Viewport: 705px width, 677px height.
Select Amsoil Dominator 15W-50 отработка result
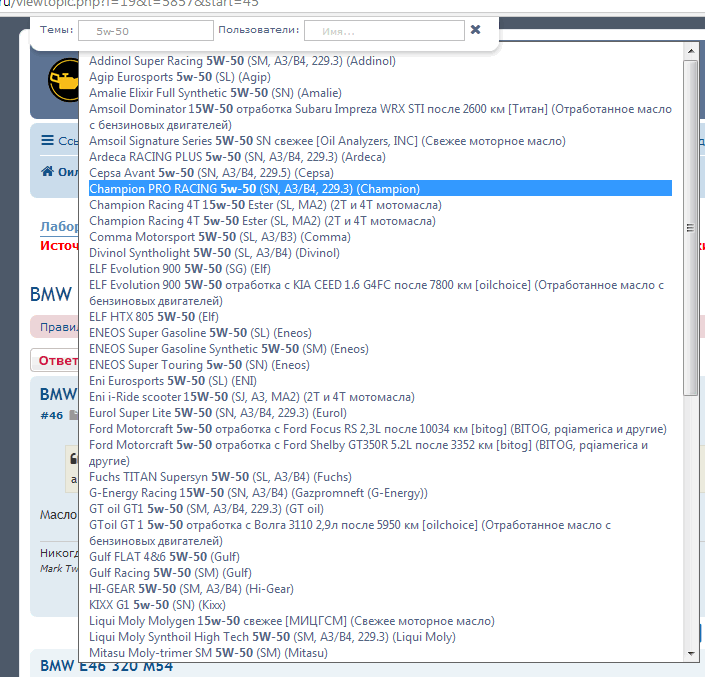click(380, 117)
